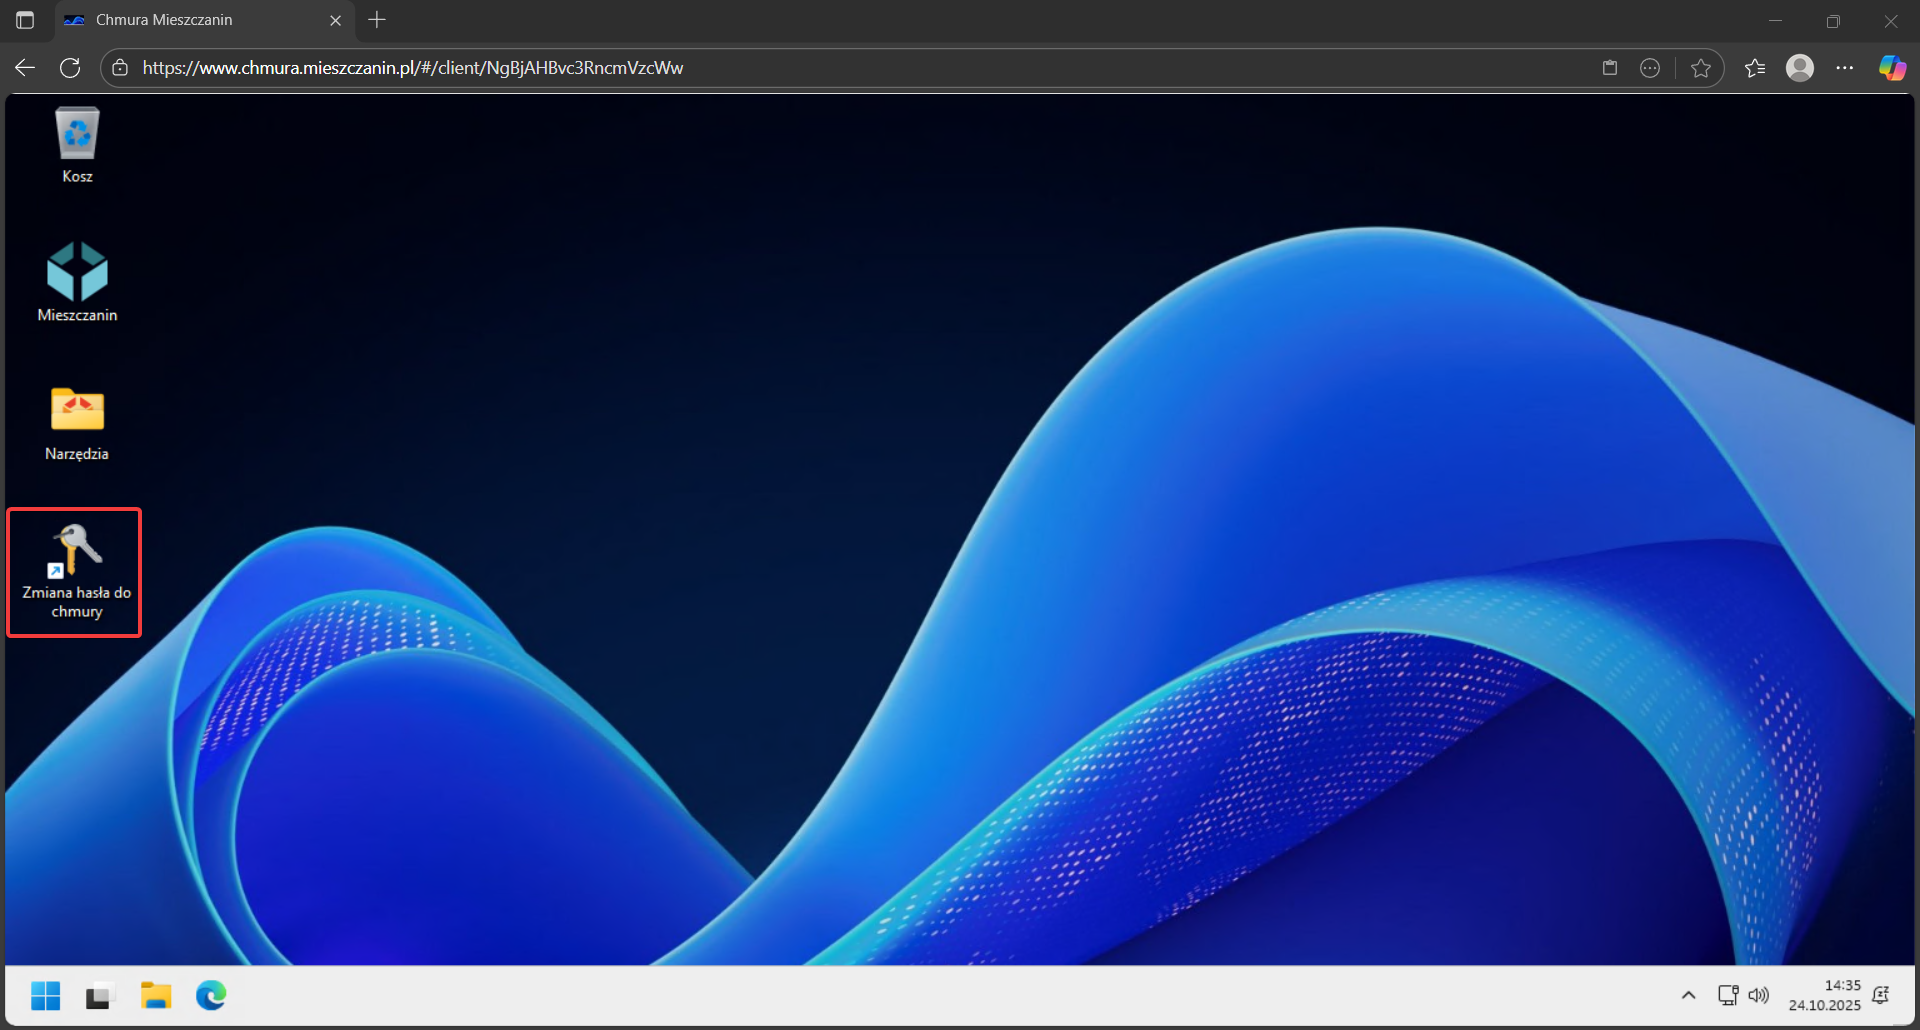Open the Mieszczanin desktop application icon
The width and height of the screenshot is (1920, 1030).
tap(77, 281)
